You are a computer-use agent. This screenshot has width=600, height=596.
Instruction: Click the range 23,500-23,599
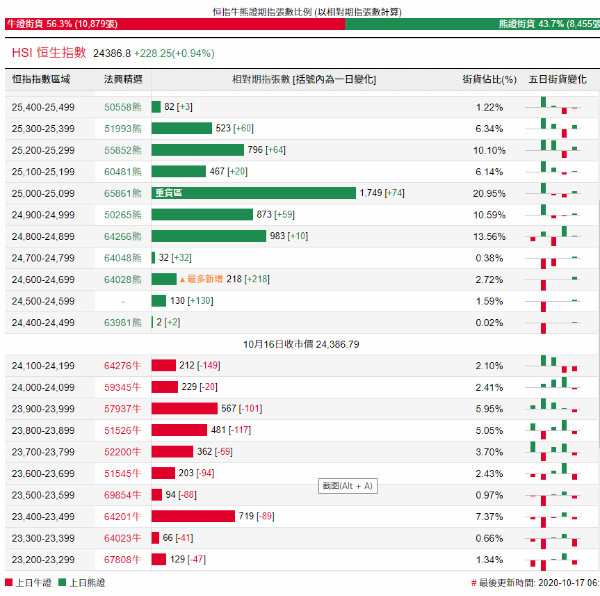tap(43, 495)
